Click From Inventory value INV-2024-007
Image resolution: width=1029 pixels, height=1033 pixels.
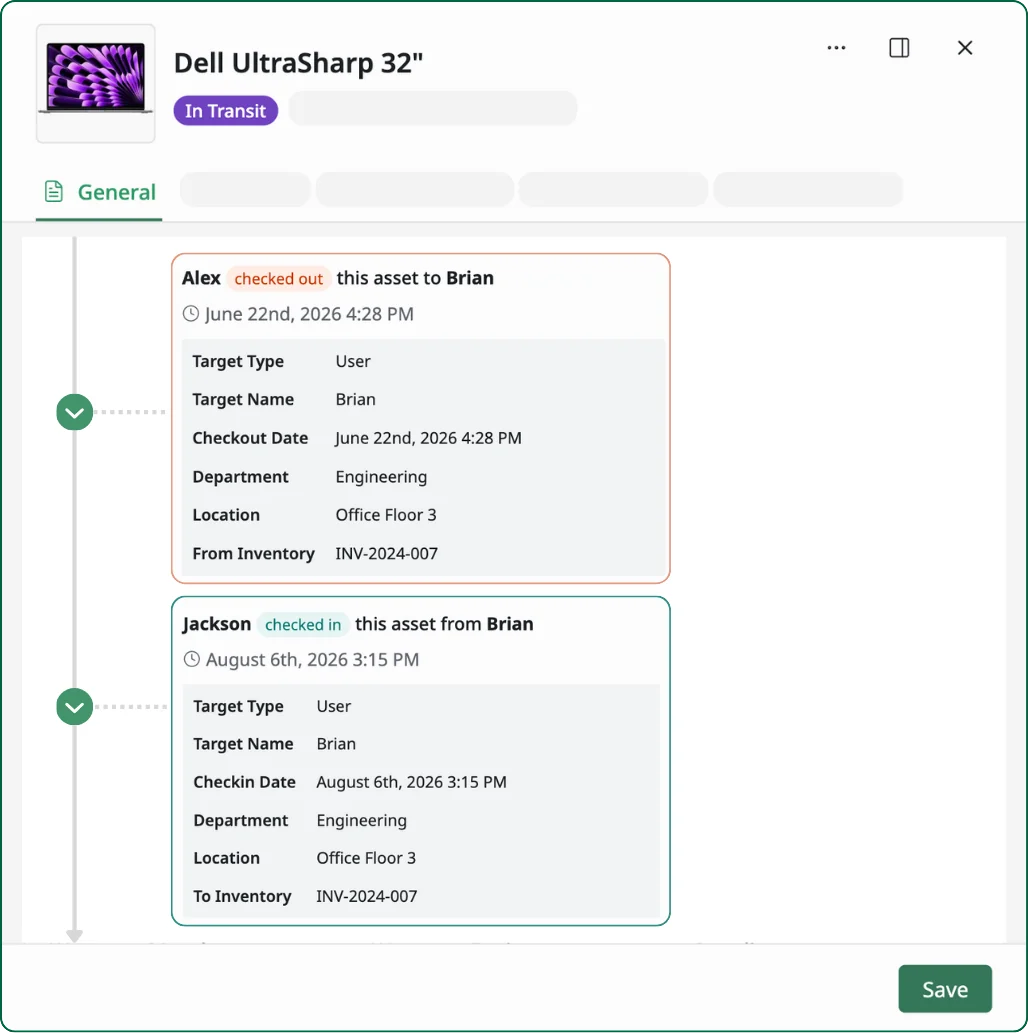click(387, 553)
